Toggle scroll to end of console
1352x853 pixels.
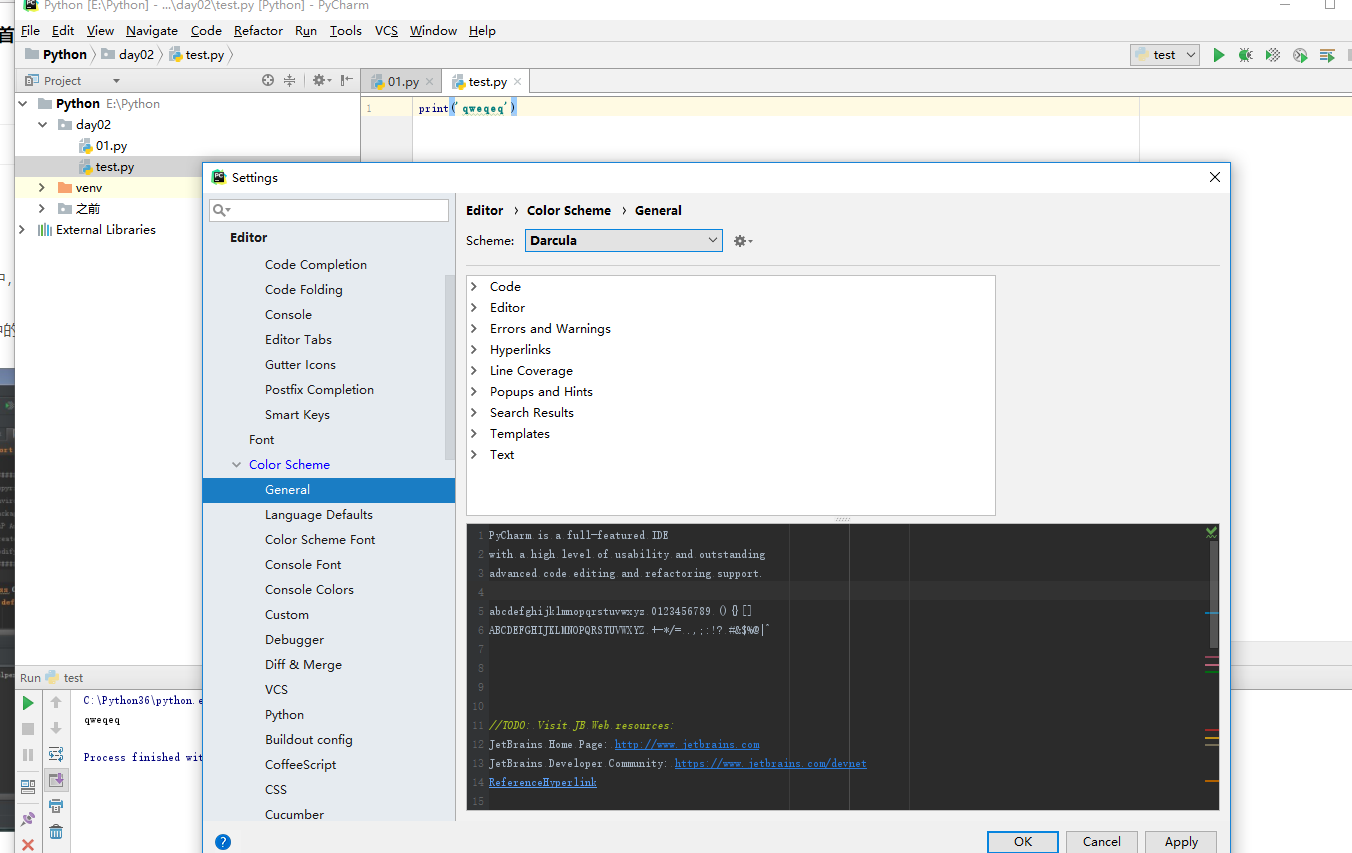tap(56, 780)
